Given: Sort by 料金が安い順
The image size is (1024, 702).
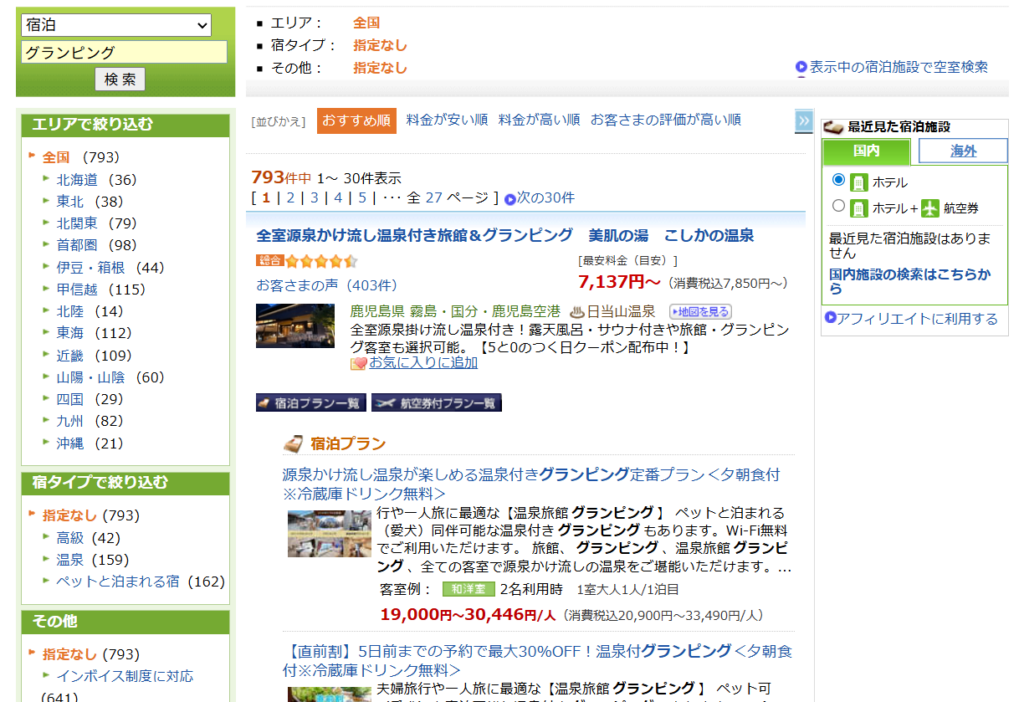Looking at the screenshot, I should pos(447,120).
